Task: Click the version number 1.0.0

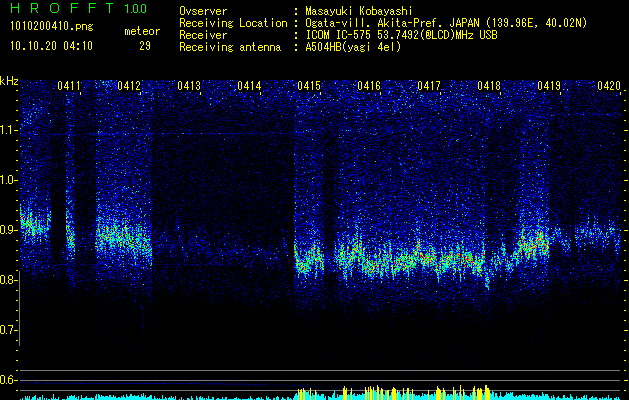Action: pos(135,8)
